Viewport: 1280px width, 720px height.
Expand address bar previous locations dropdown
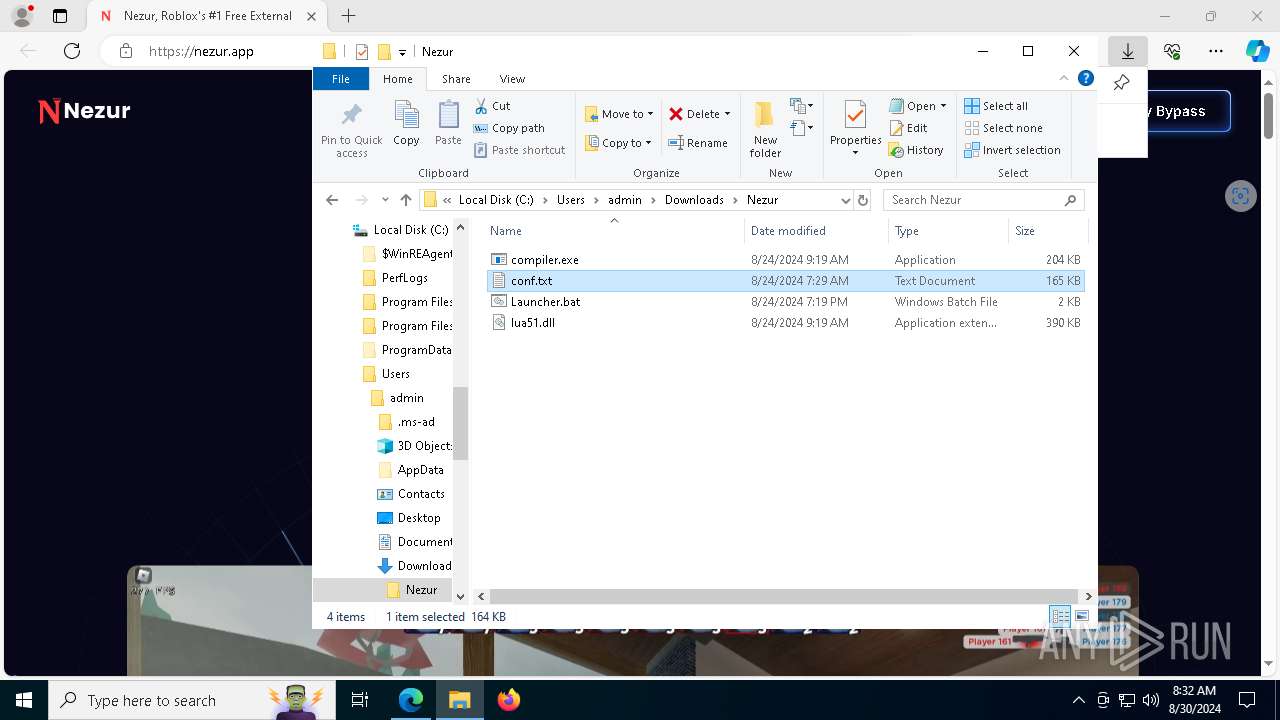click(845, 200)
